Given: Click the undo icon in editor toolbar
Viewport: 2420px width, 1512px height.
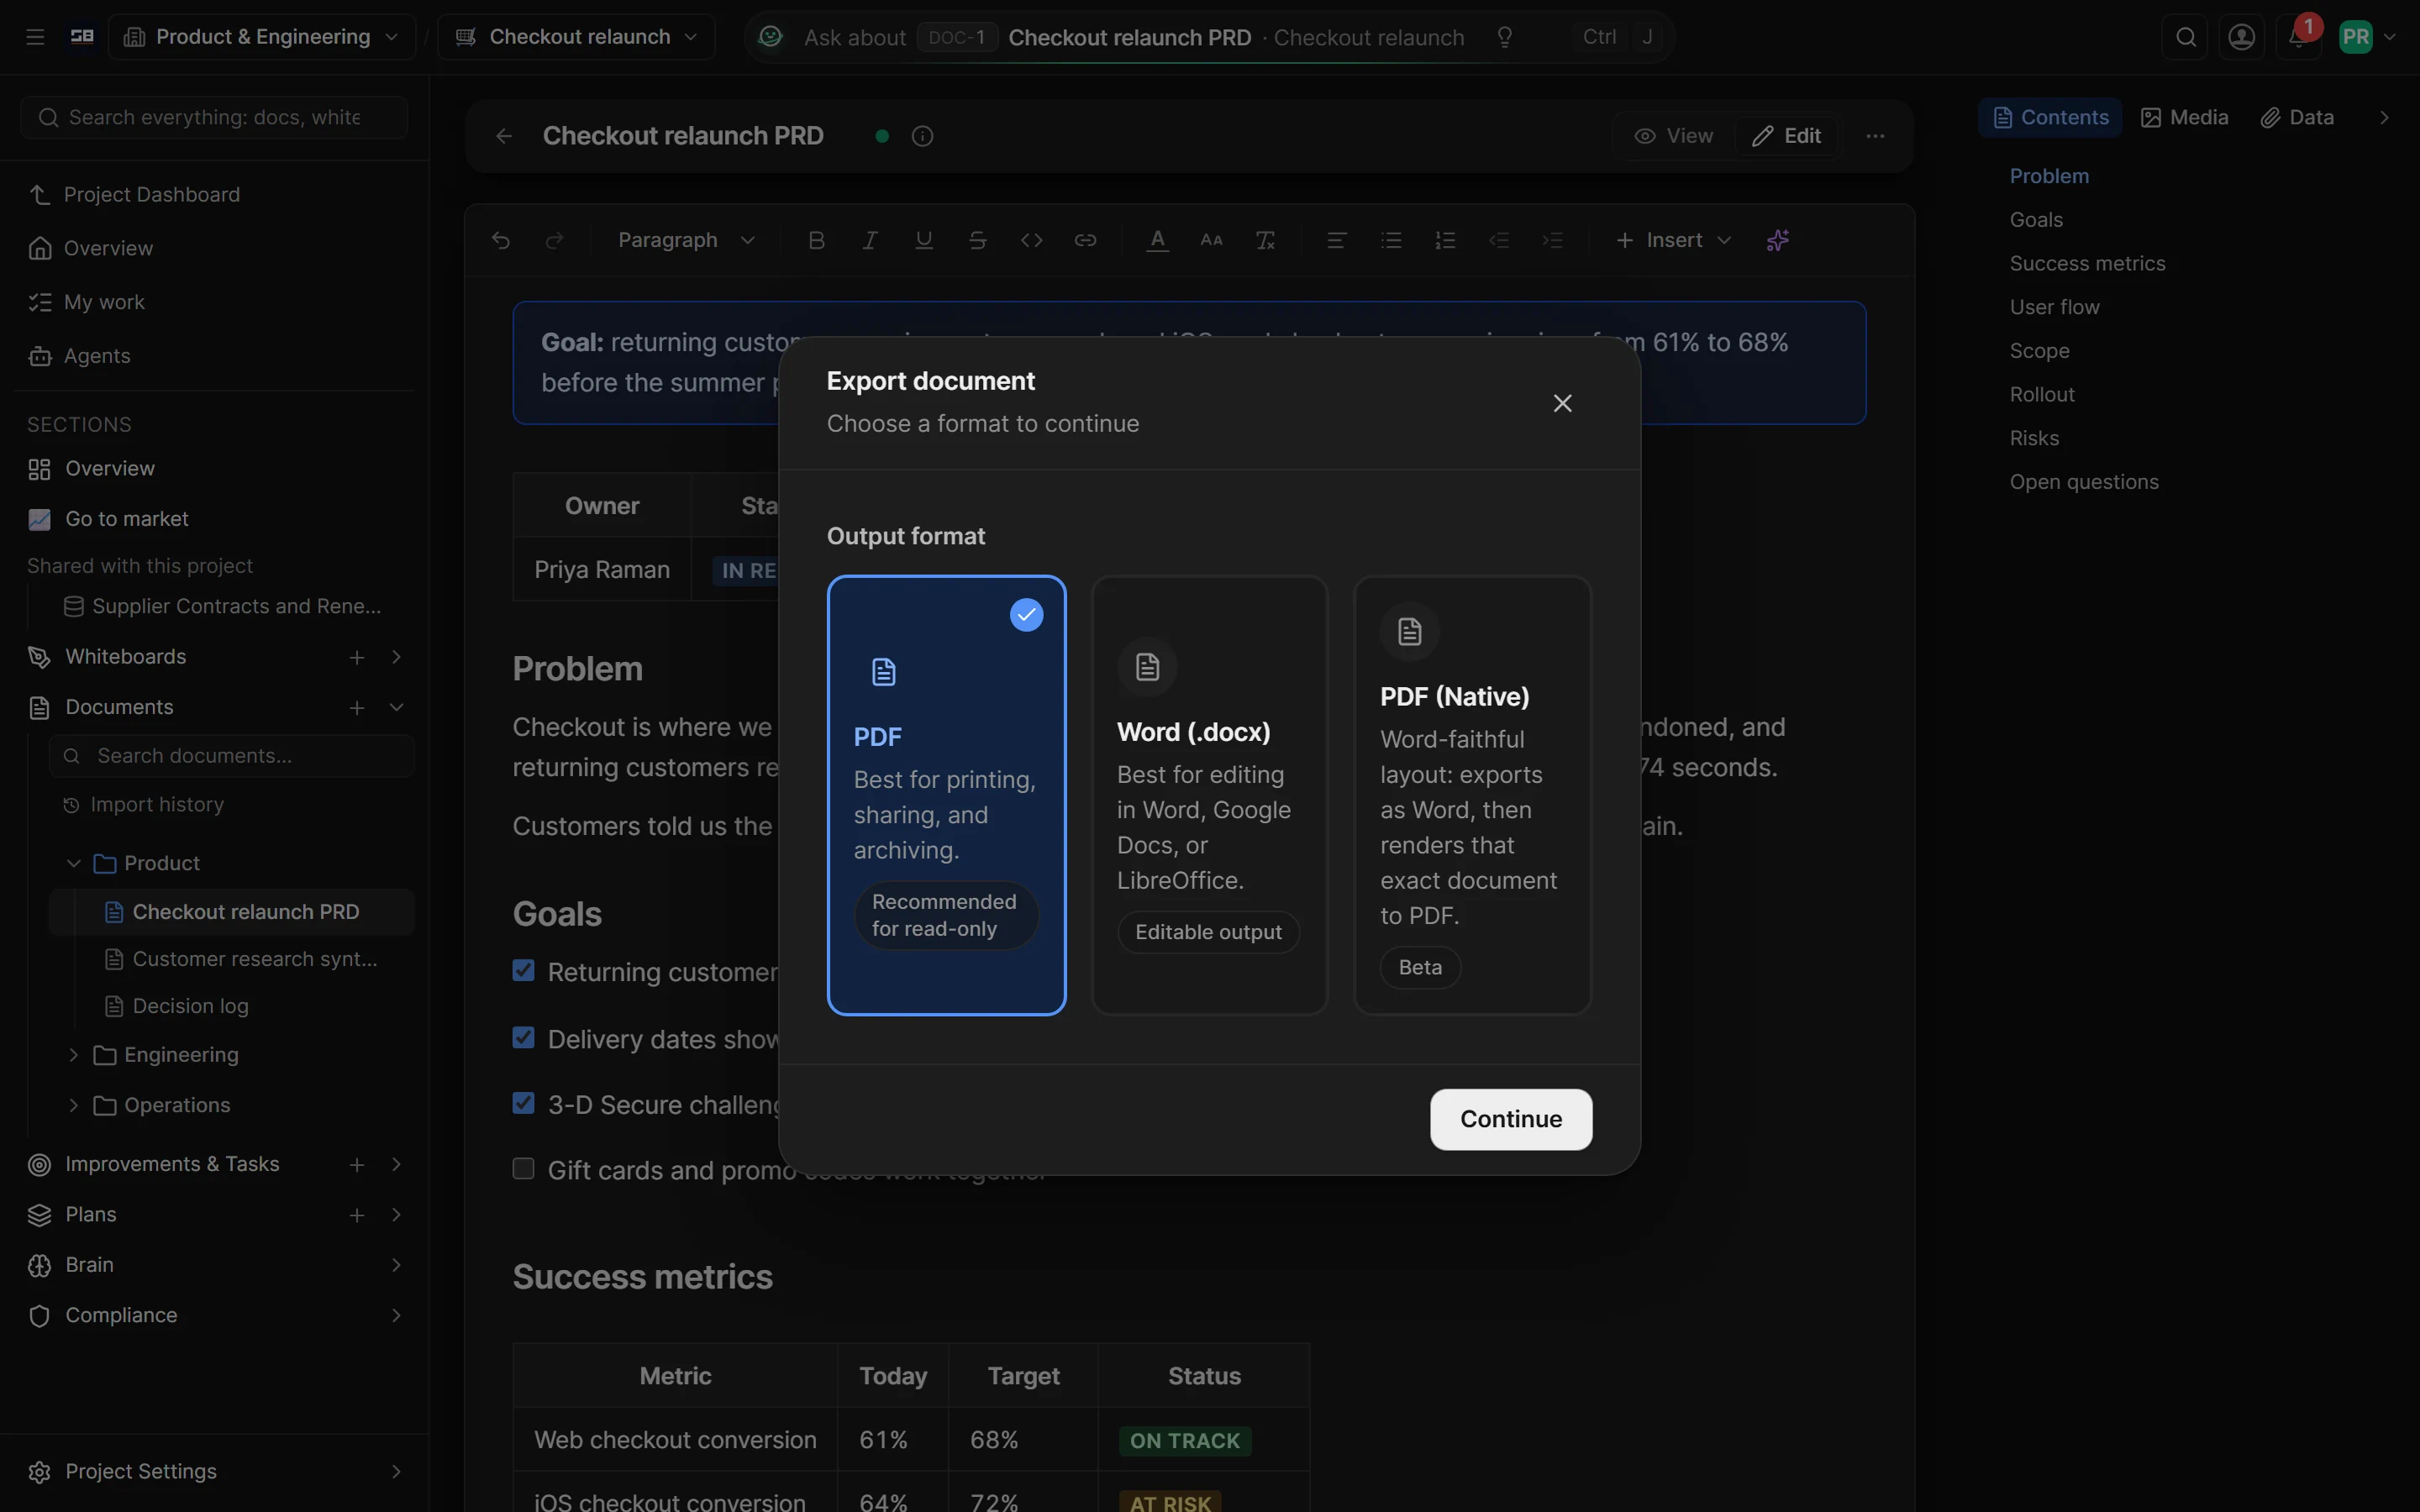Looking at the screenshot, I should pyautogui.click(x=501, y=240).
